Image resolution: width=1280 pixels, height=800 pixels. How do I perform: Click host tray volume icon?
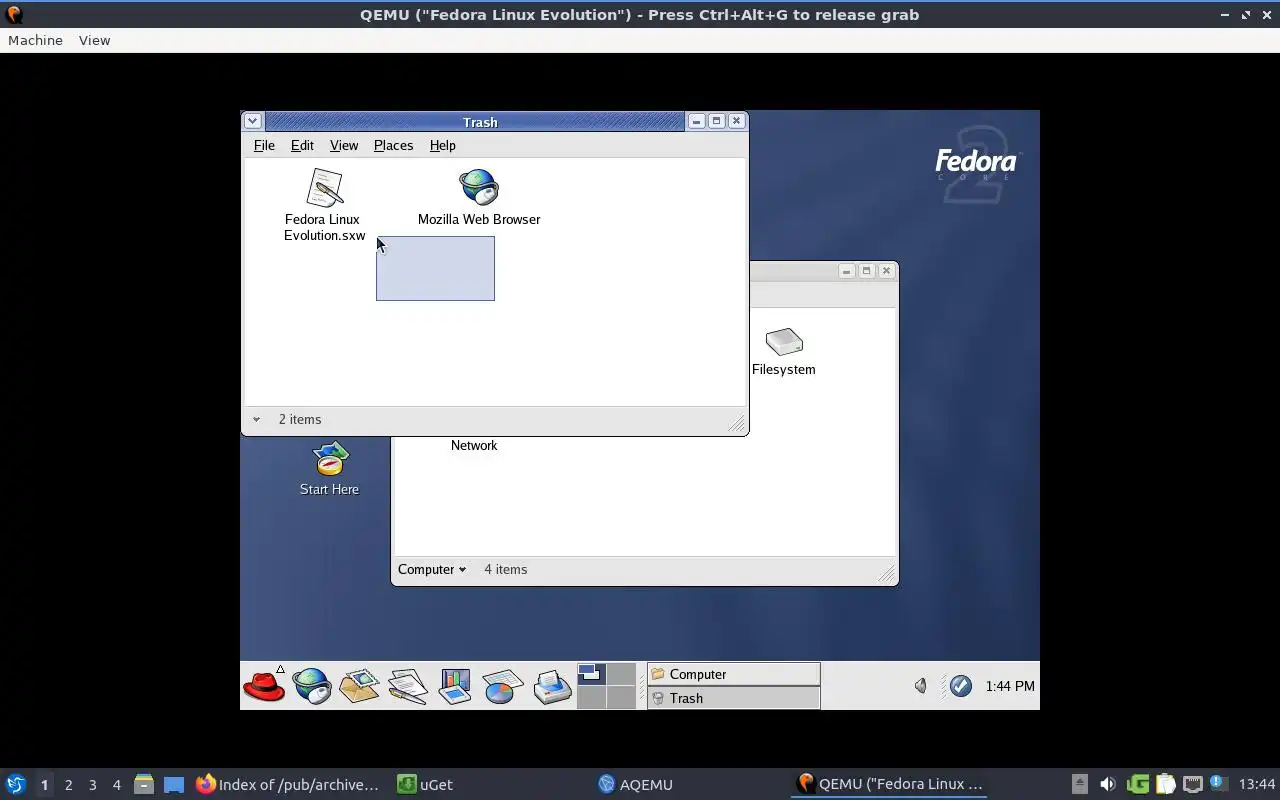pyautogui.click(x=1107, y=784)
